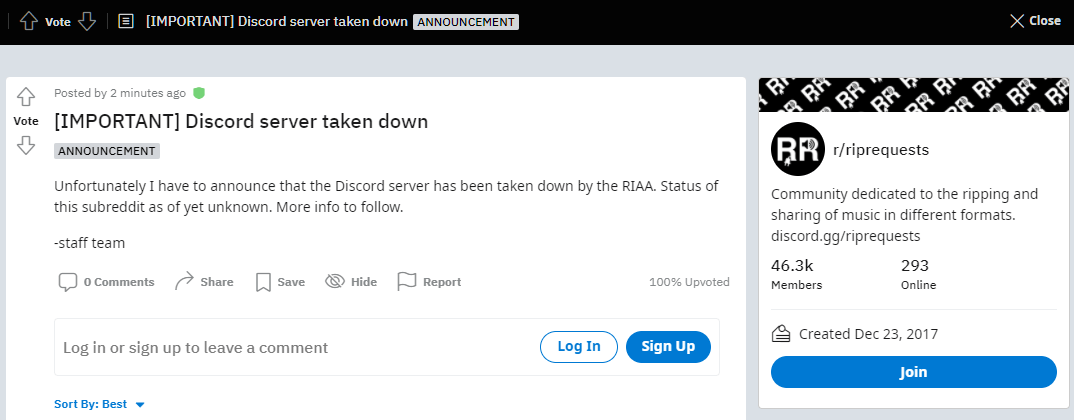Viewport: 1074px width, 420px height.
Task: Click the upvote arrow in the top black bar
Action: [x=28, y=21]
